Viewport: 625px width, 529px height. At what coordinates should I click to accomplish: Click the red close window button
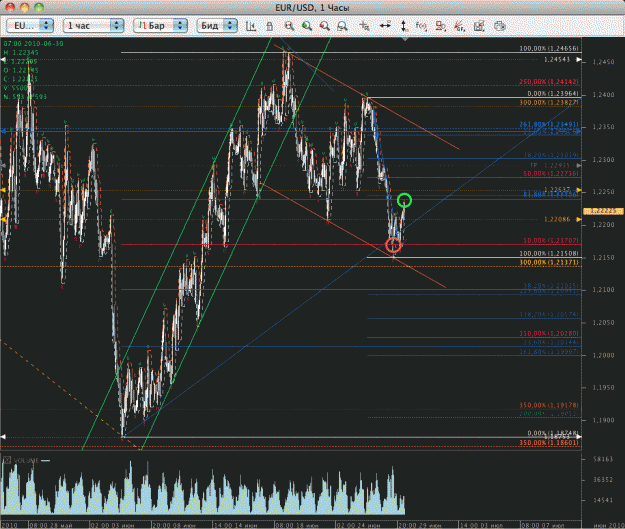click(x=10, y=8)
